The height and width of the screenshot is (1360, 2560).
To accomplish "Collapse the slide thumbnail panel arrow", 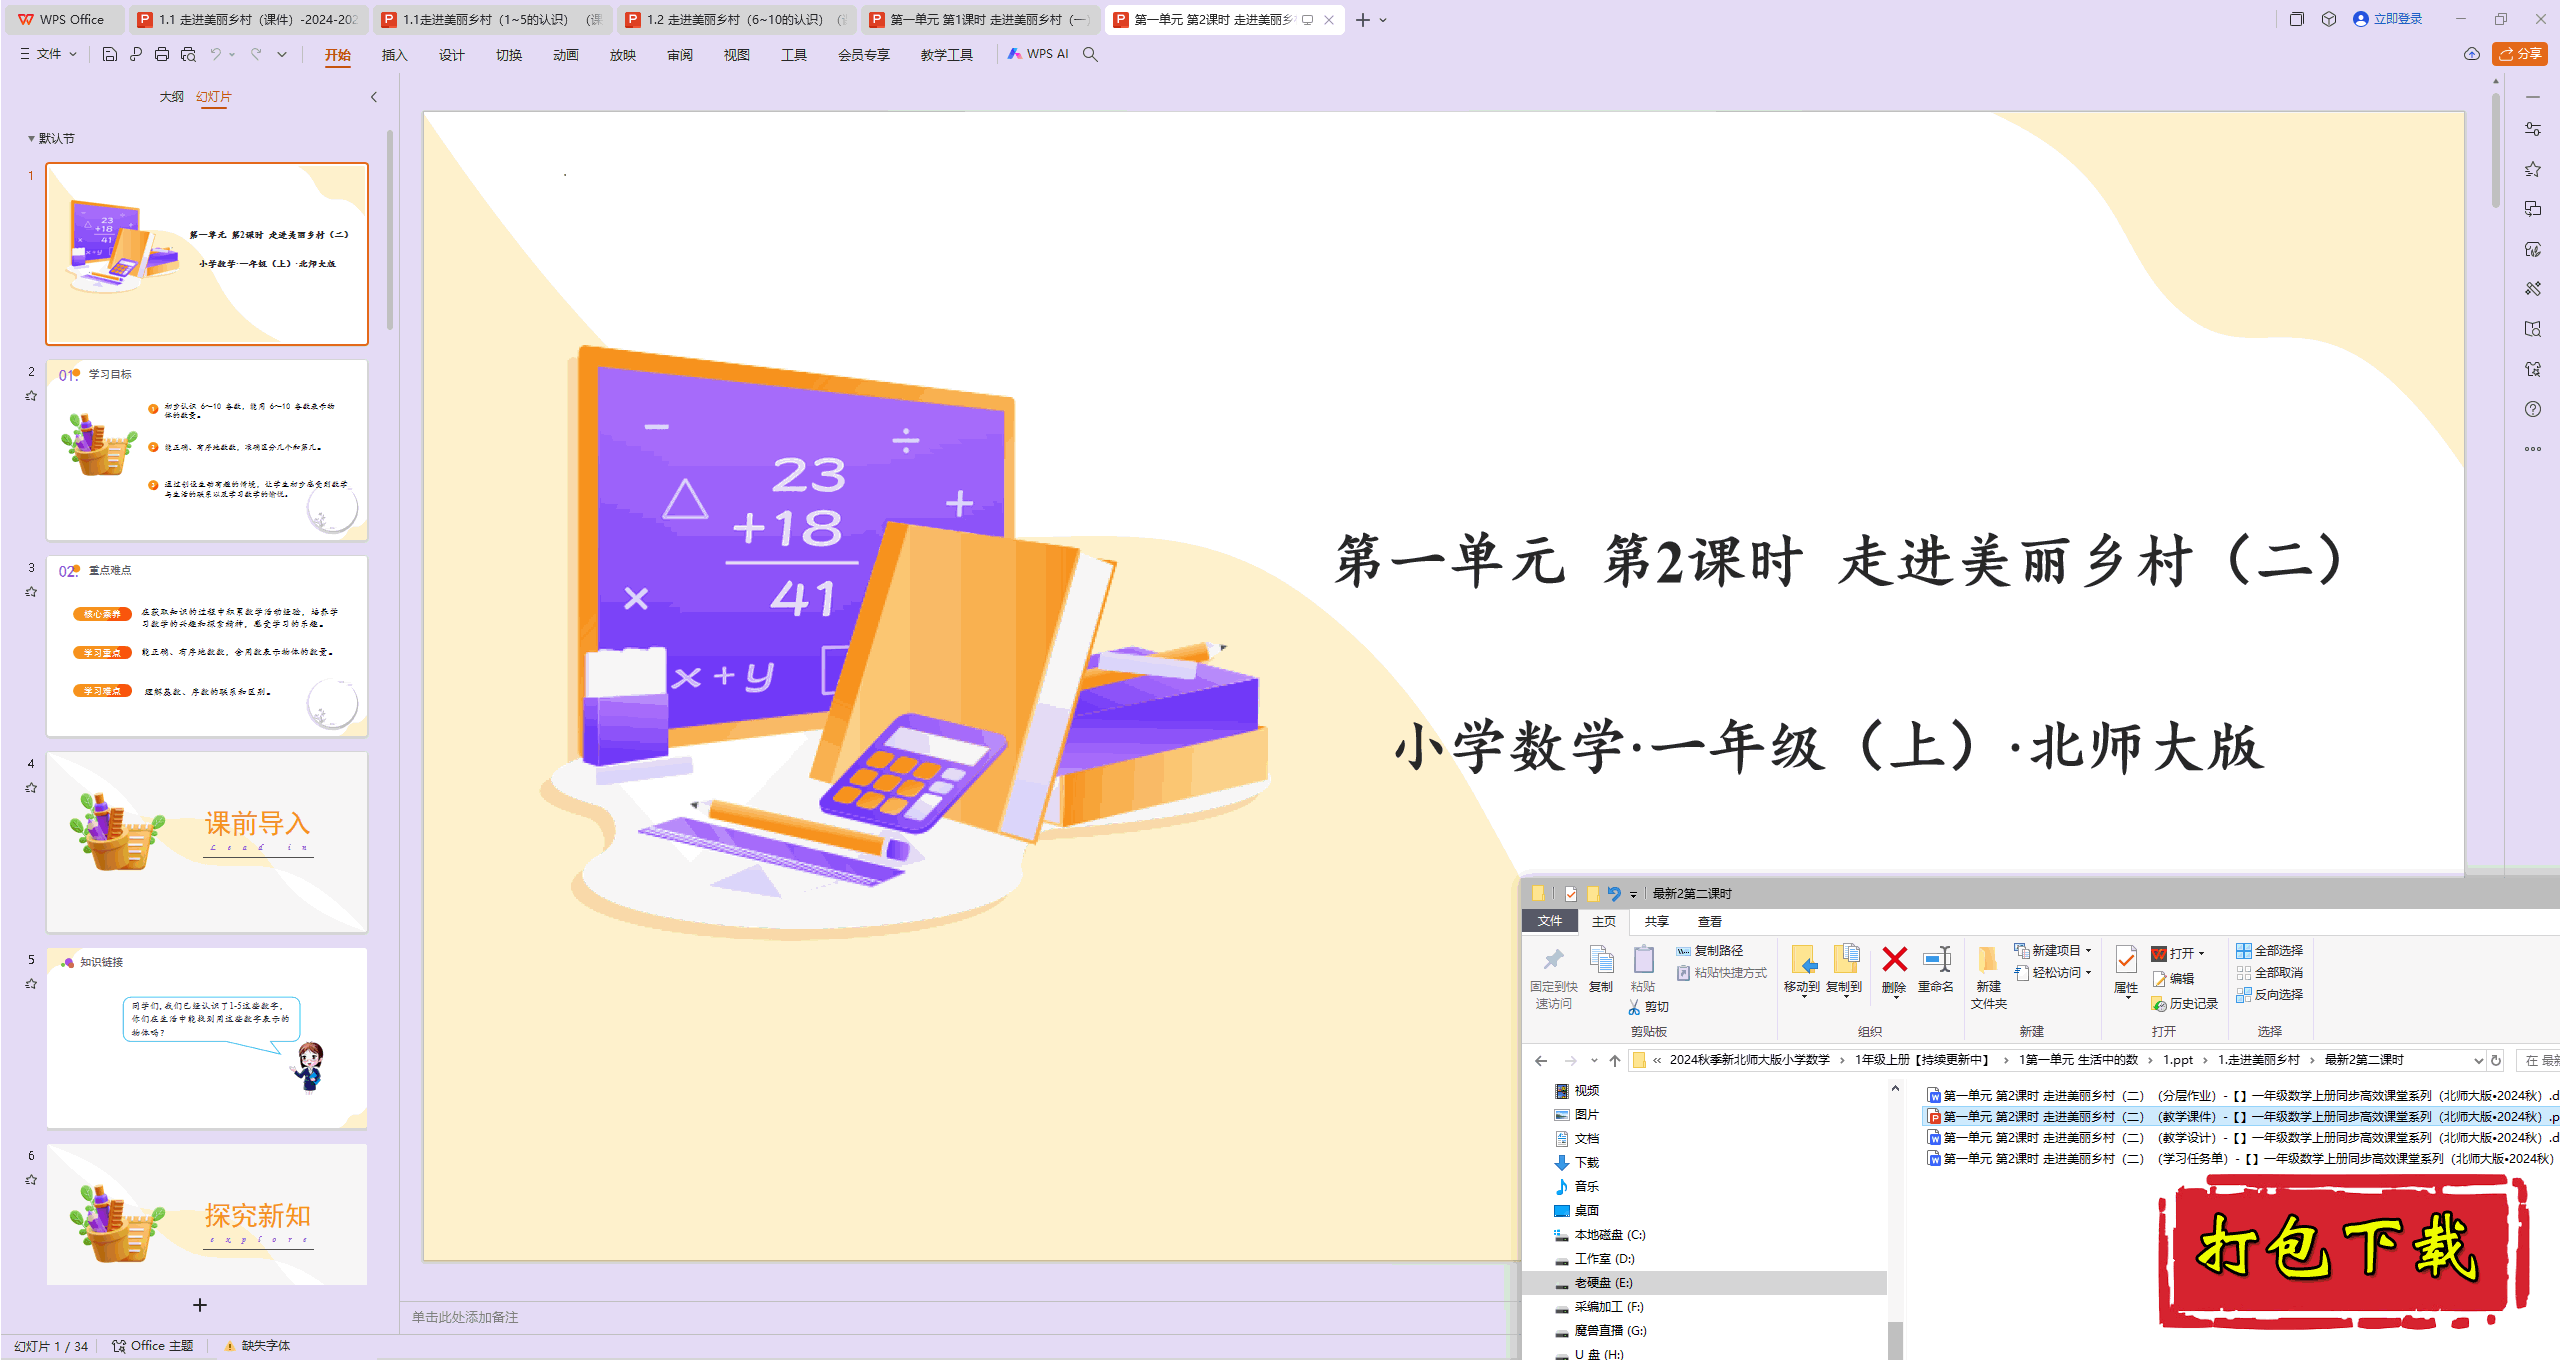I will 374,97.
